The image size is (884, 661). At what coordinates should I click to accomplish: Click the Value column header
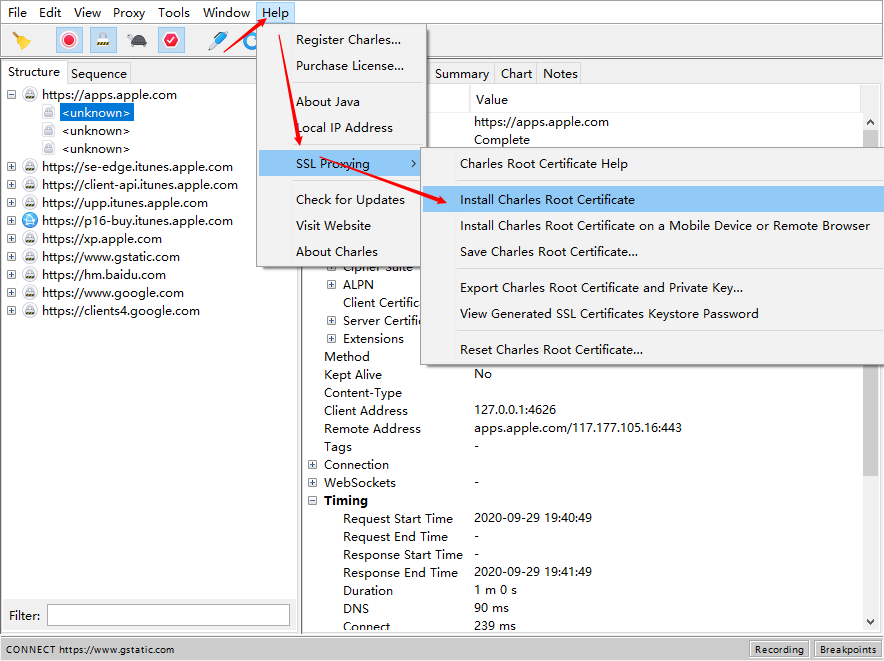tap(665, 100)
